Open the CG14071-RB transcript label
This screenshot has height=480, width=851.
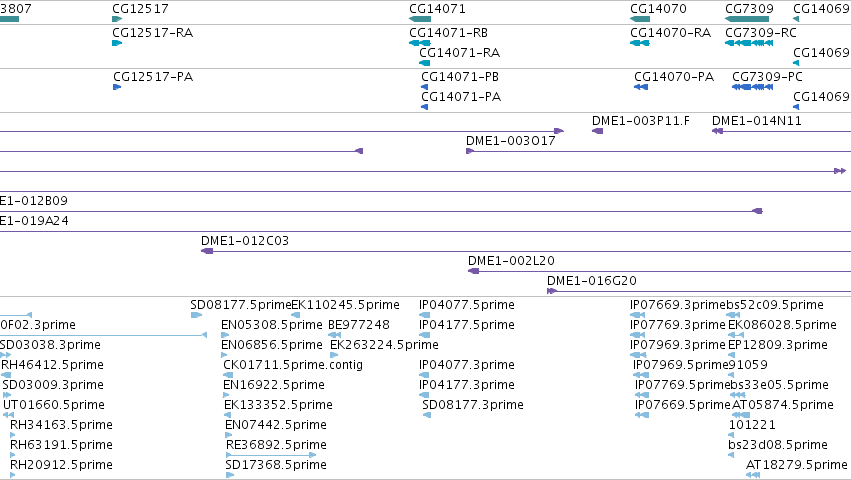click(x=448, y=33)
